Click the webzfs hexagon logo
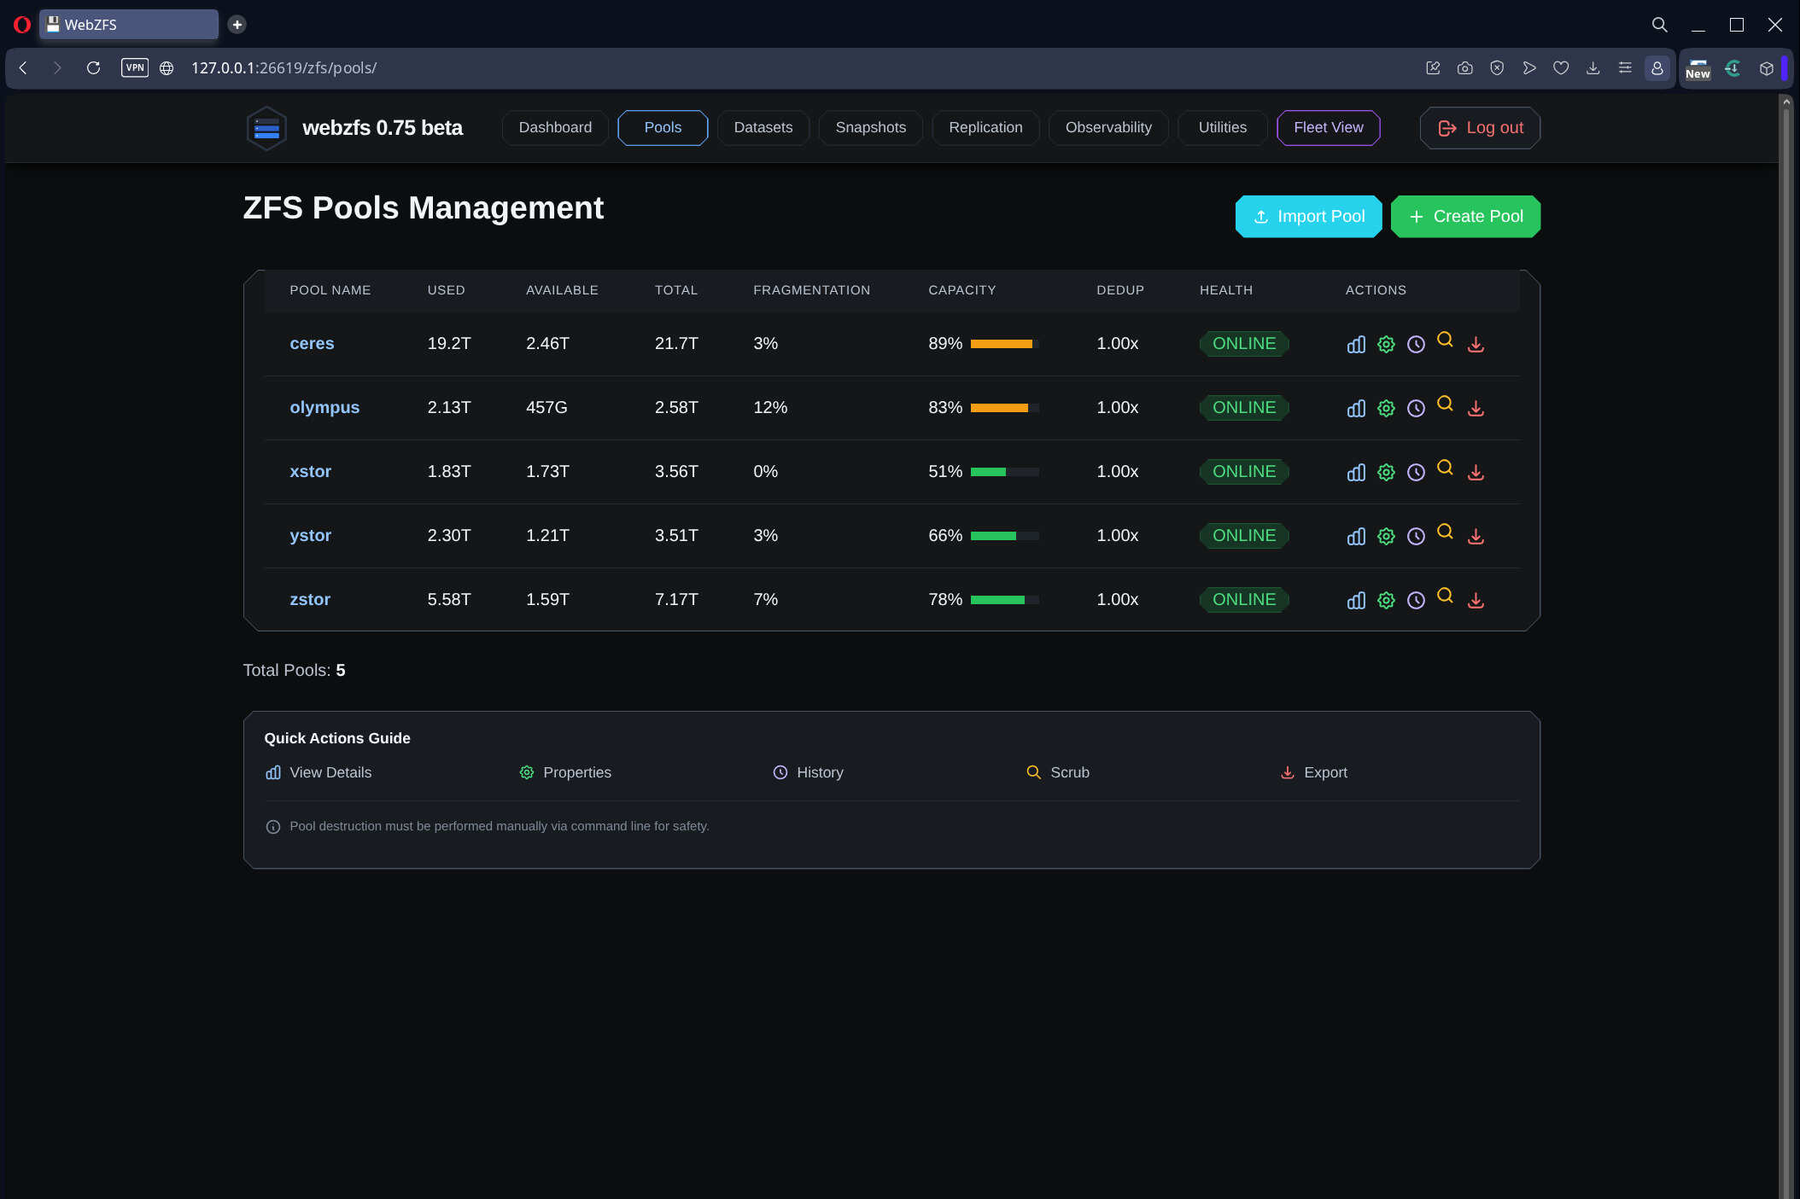1800x1199 pixels. click(266, 128)
